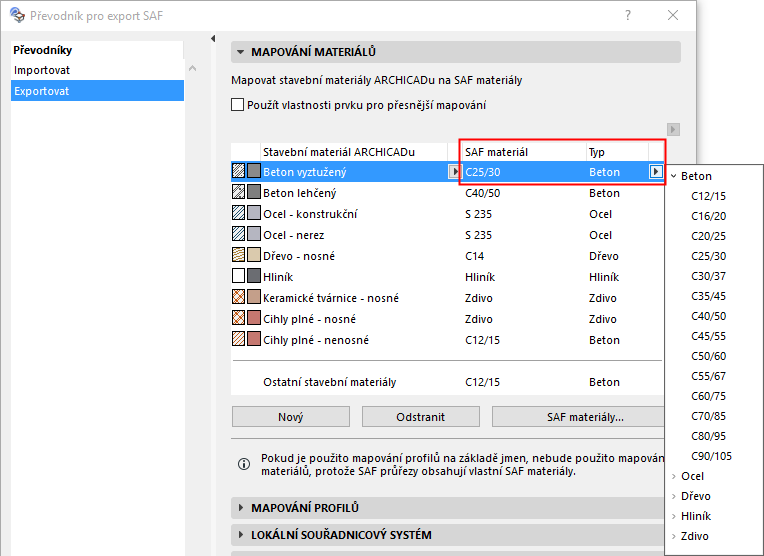Viewport: 764px width, 556px height.
Task: Choose C90/105 from the Beton list
Action: pos(711,456)
